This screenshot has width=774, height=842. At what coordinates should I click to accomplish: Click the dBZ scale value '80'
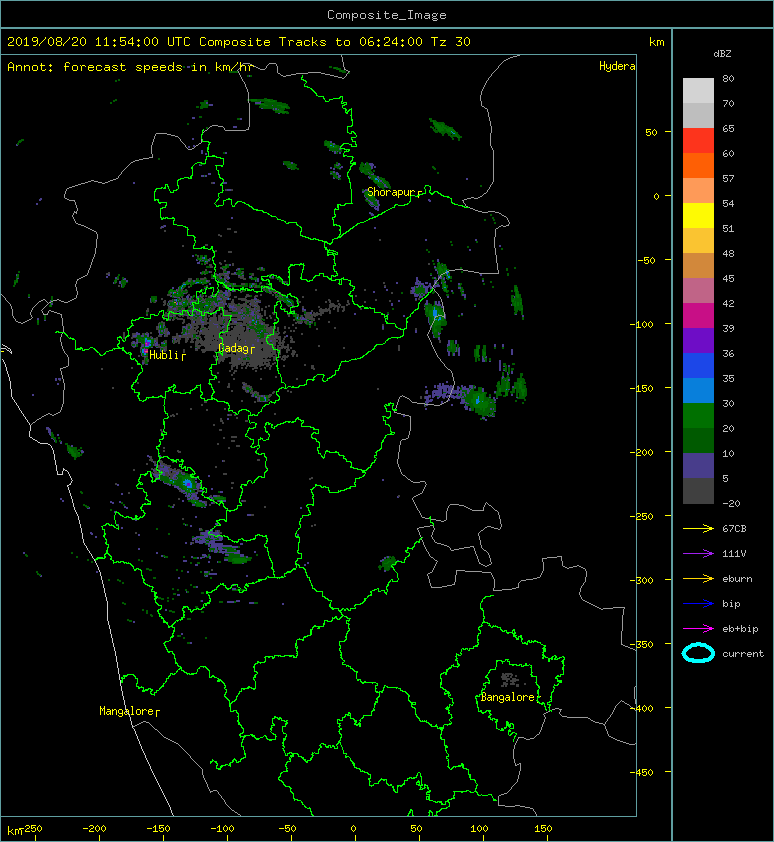pyautogui.click(x=728, y=78)
